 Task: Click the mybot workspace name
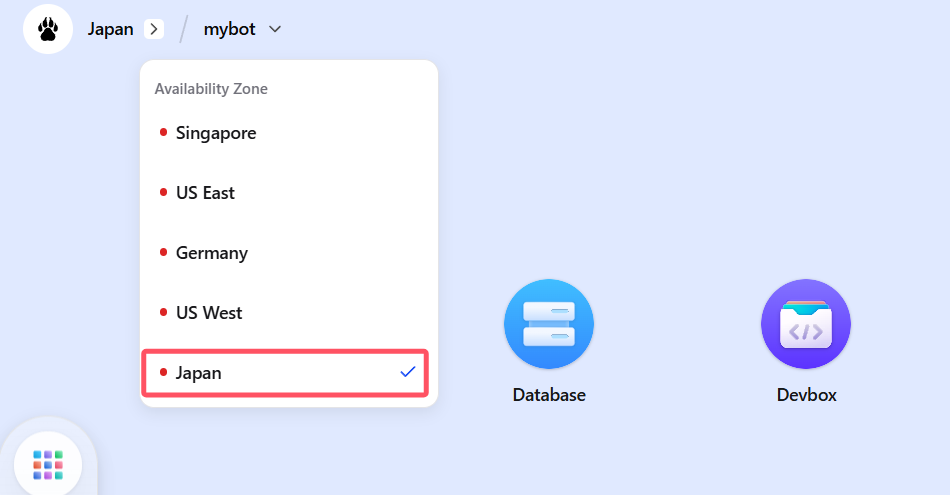[x=230, y=29]
